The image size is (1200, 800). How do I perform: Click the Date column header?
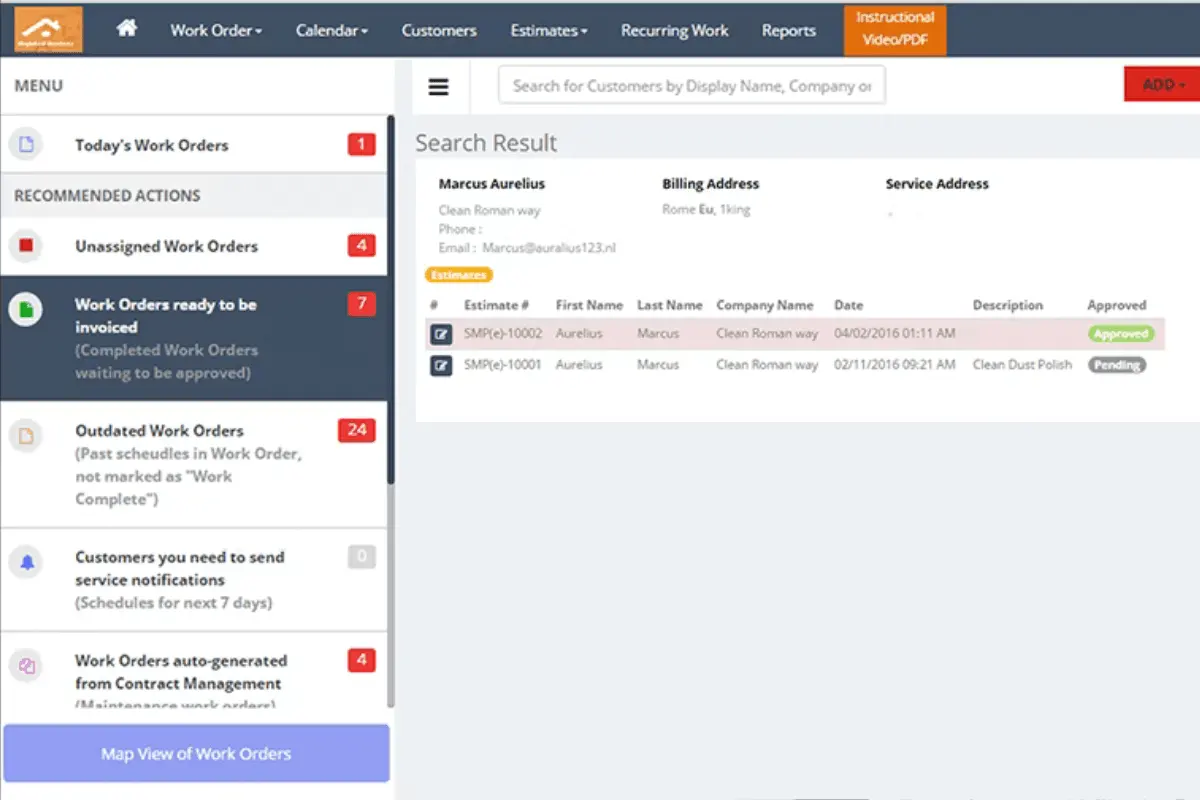pos(848,305)
